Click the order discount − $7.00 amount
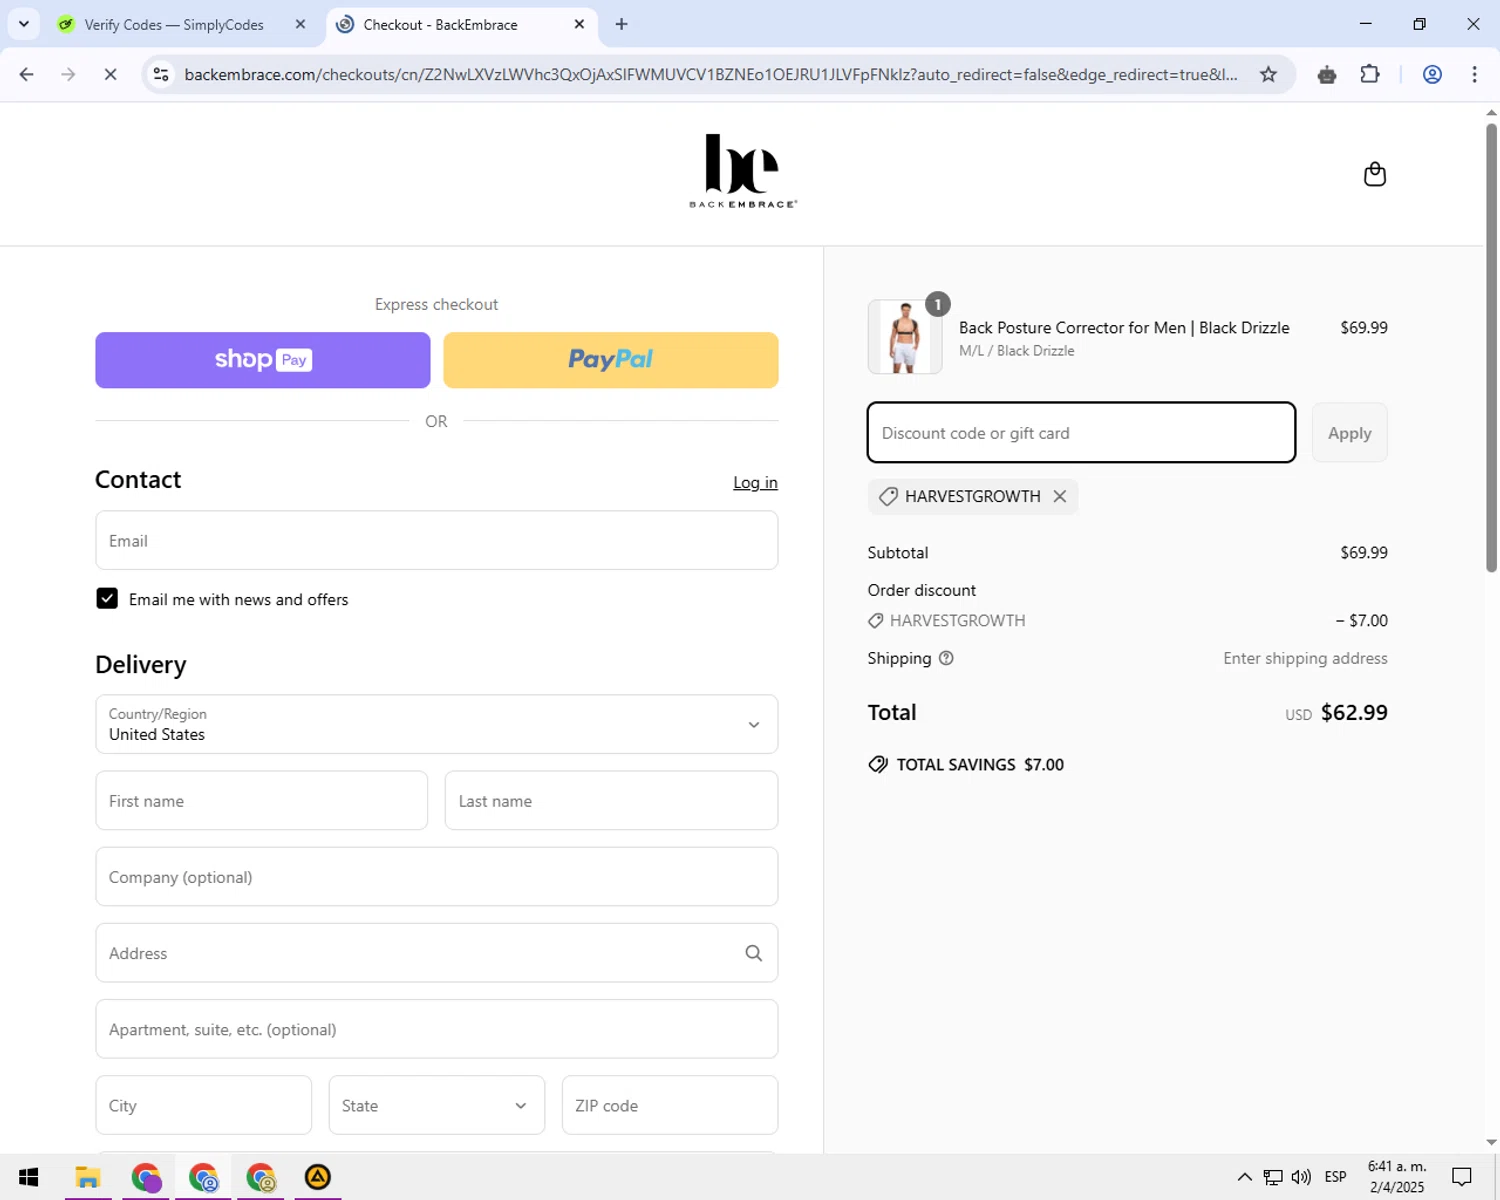The image size is (1500, 1200). pos(1362,621)
